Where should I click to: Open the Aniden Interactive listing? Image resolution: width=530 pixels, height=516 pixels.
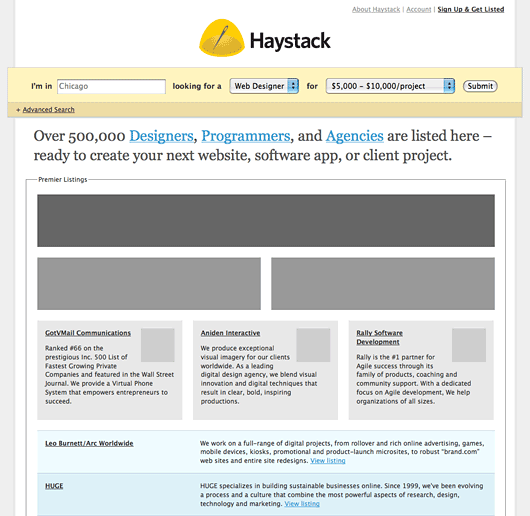click(231, 333)
